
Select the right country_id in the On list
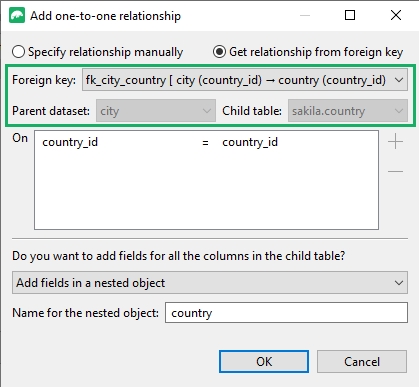(x=250, y=142)
